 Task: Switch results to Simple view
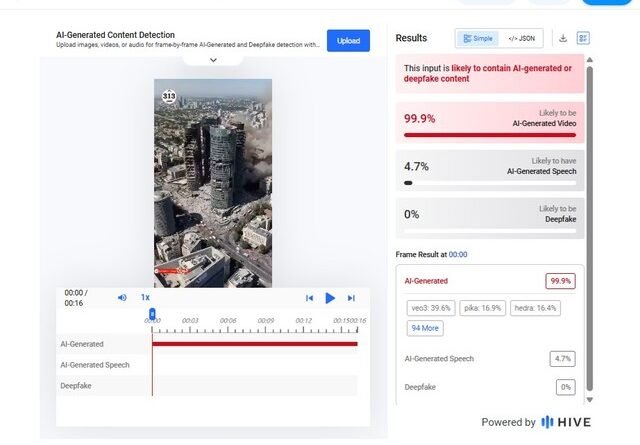coord(478,38)
